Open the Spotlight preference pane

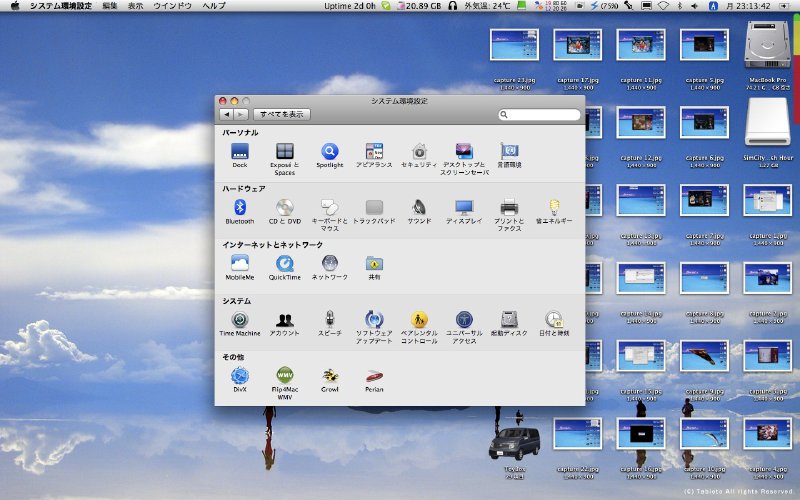click(x=330, y=152)
